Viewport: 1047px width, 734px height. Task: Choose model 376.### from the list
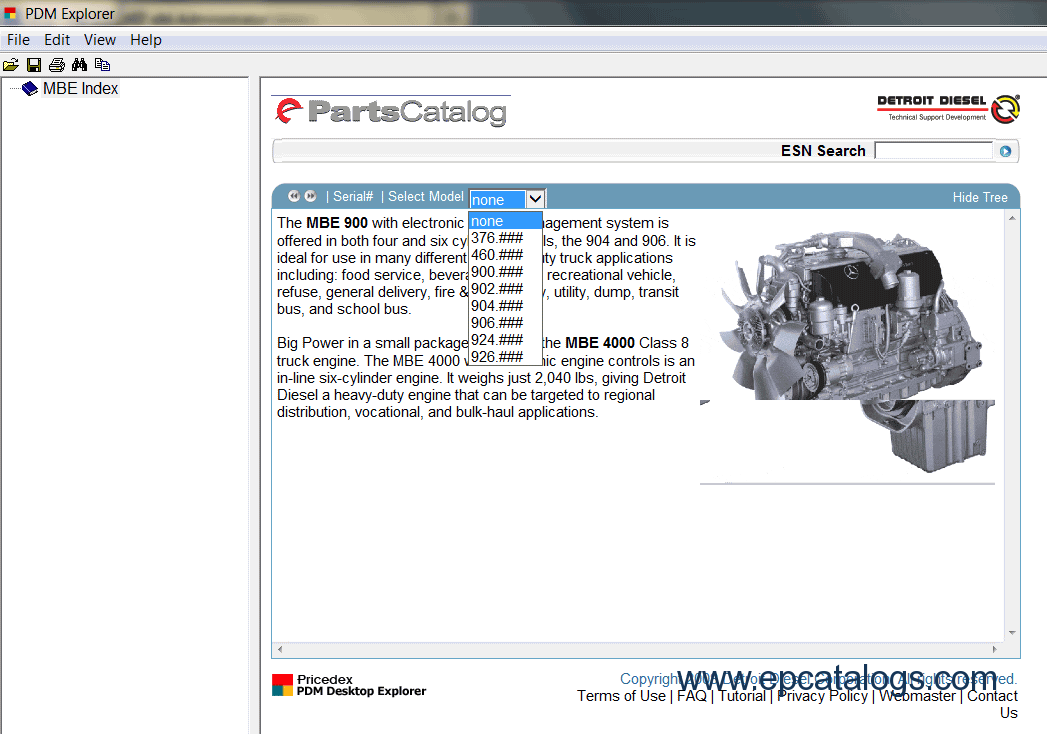click(x=505, y=238)
